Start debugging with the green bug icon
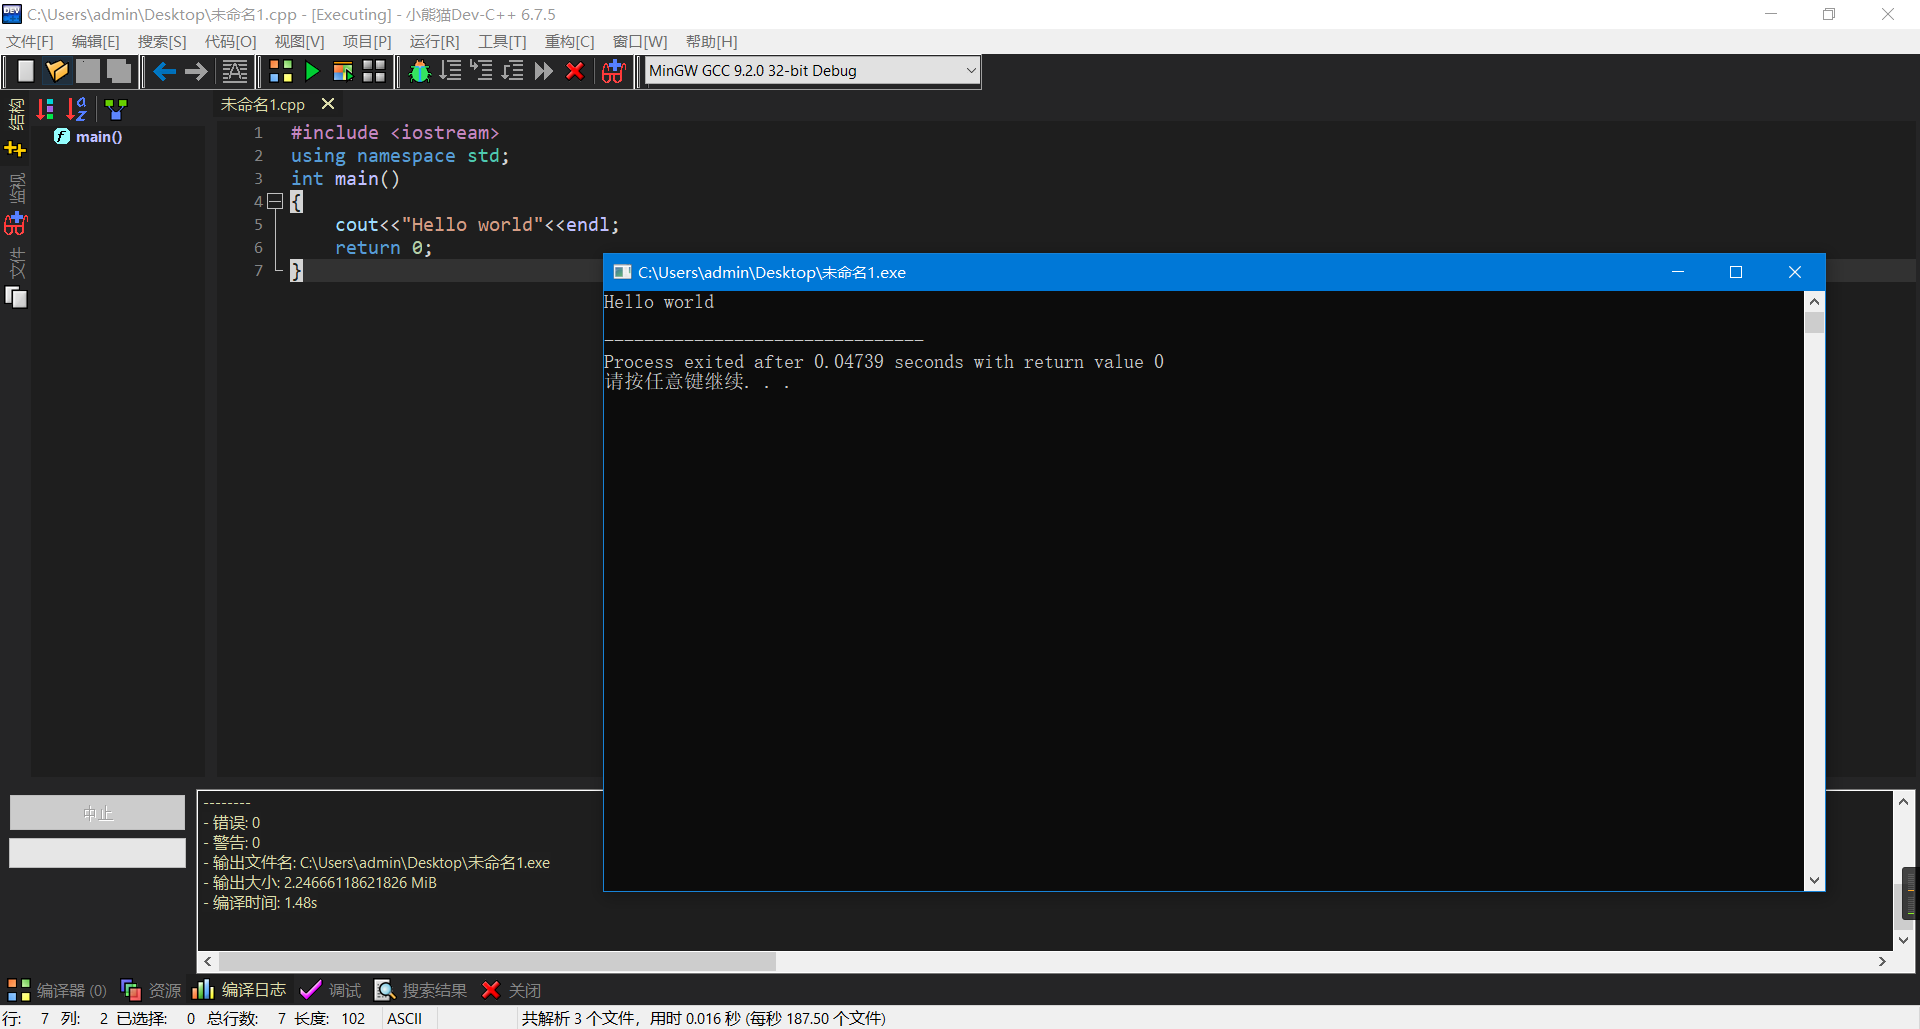This screenshot has height=1029, width=1920. (420, 71)
